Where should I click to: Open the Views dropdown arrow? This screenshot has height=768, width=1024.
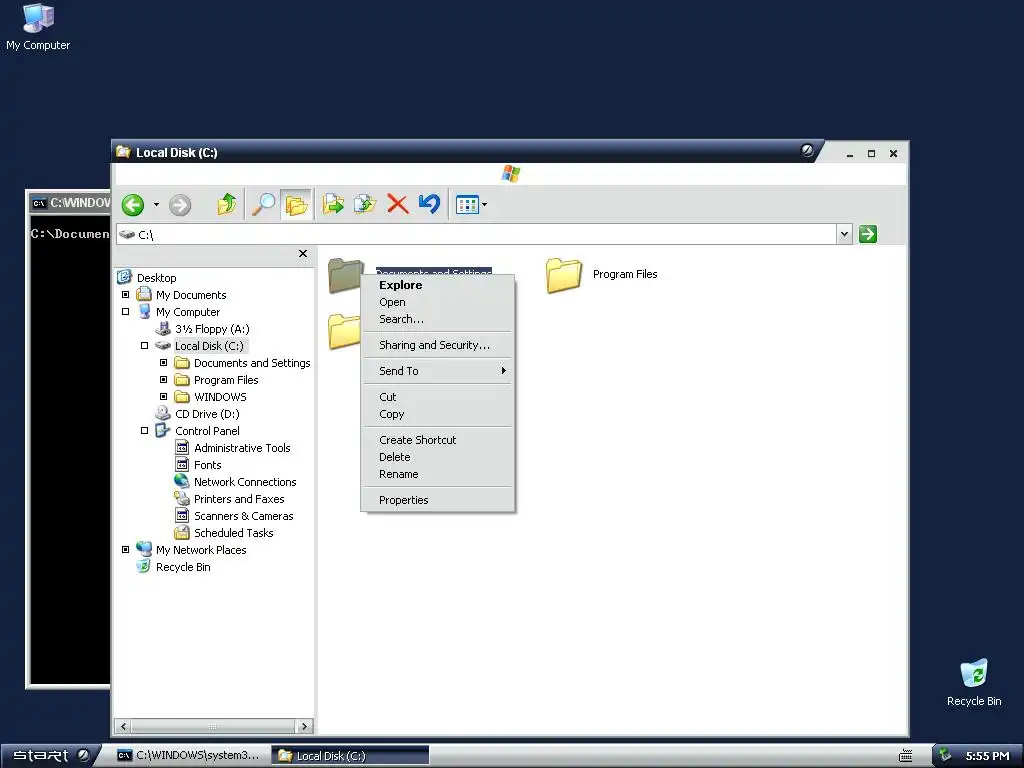click(x=485, y=205)
